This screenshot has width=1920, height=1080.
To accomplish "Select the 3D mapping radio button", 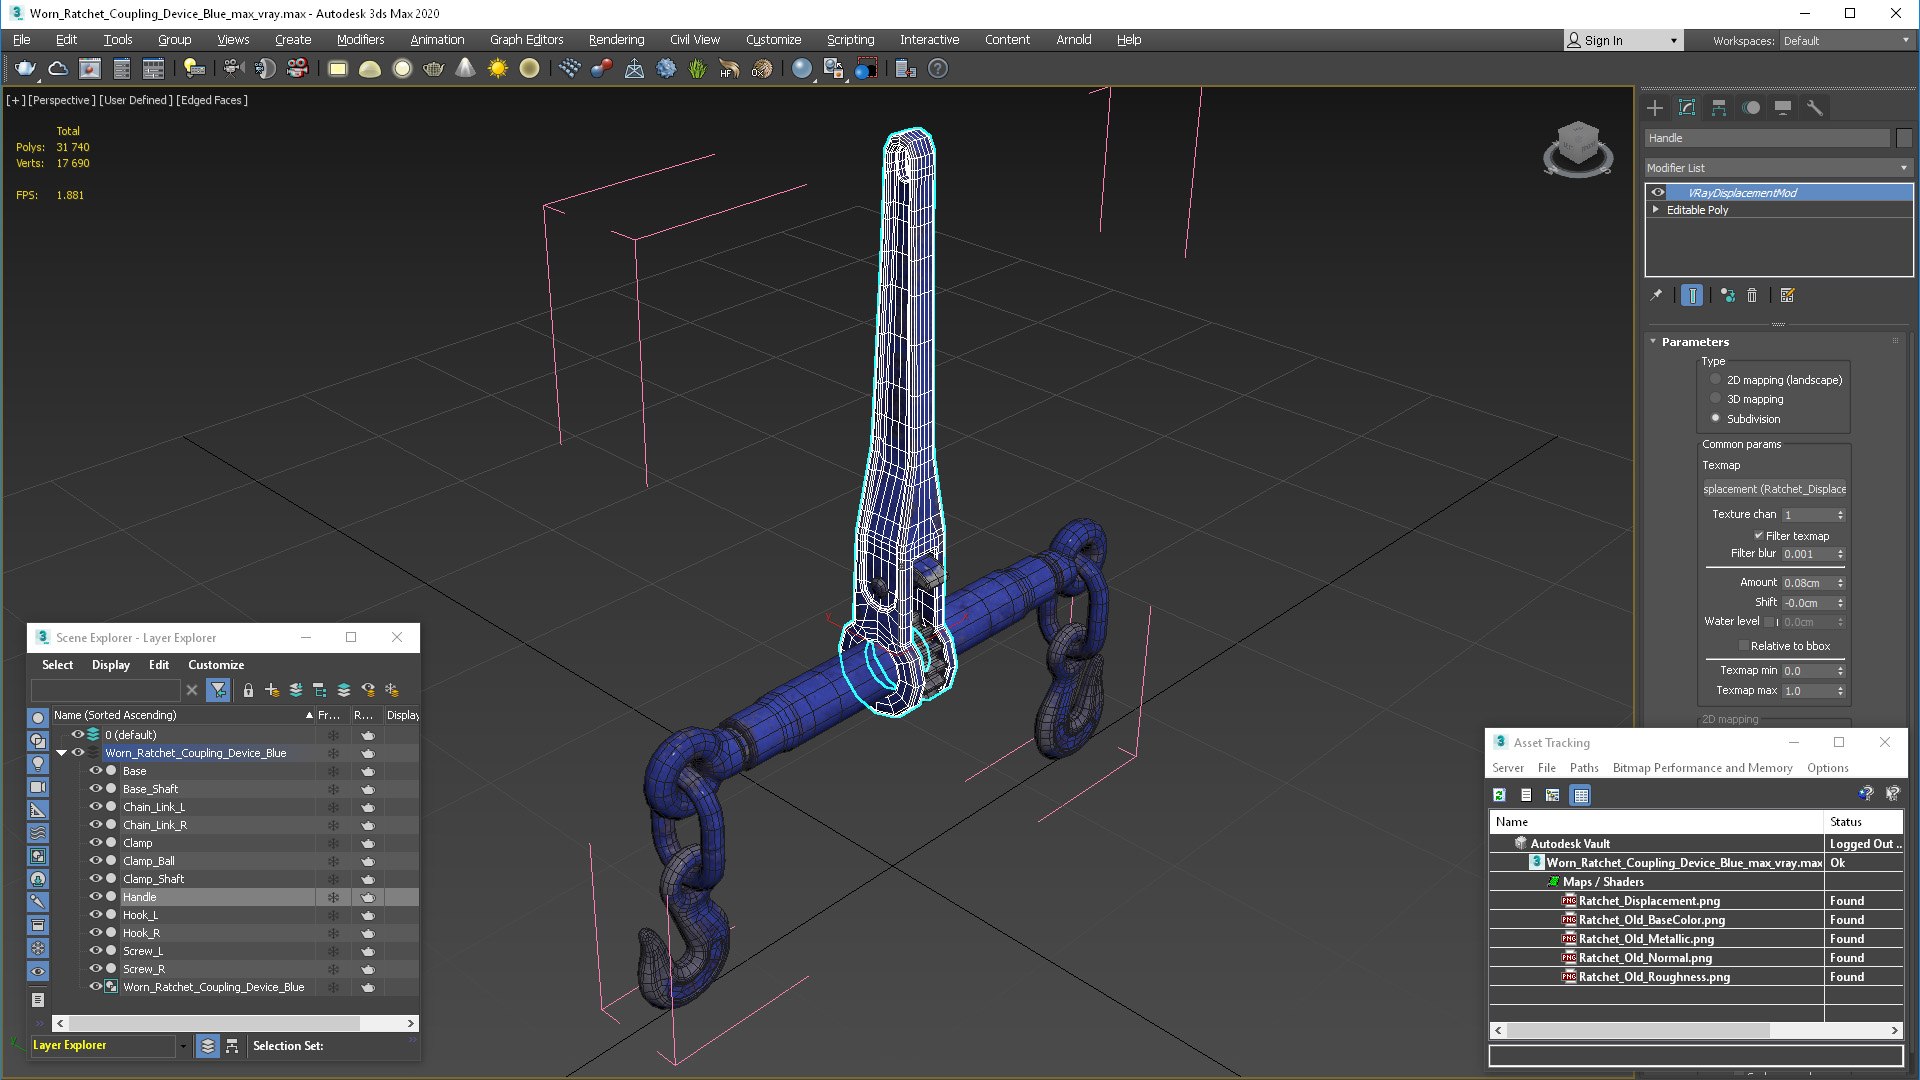I will coord(1716,399).
